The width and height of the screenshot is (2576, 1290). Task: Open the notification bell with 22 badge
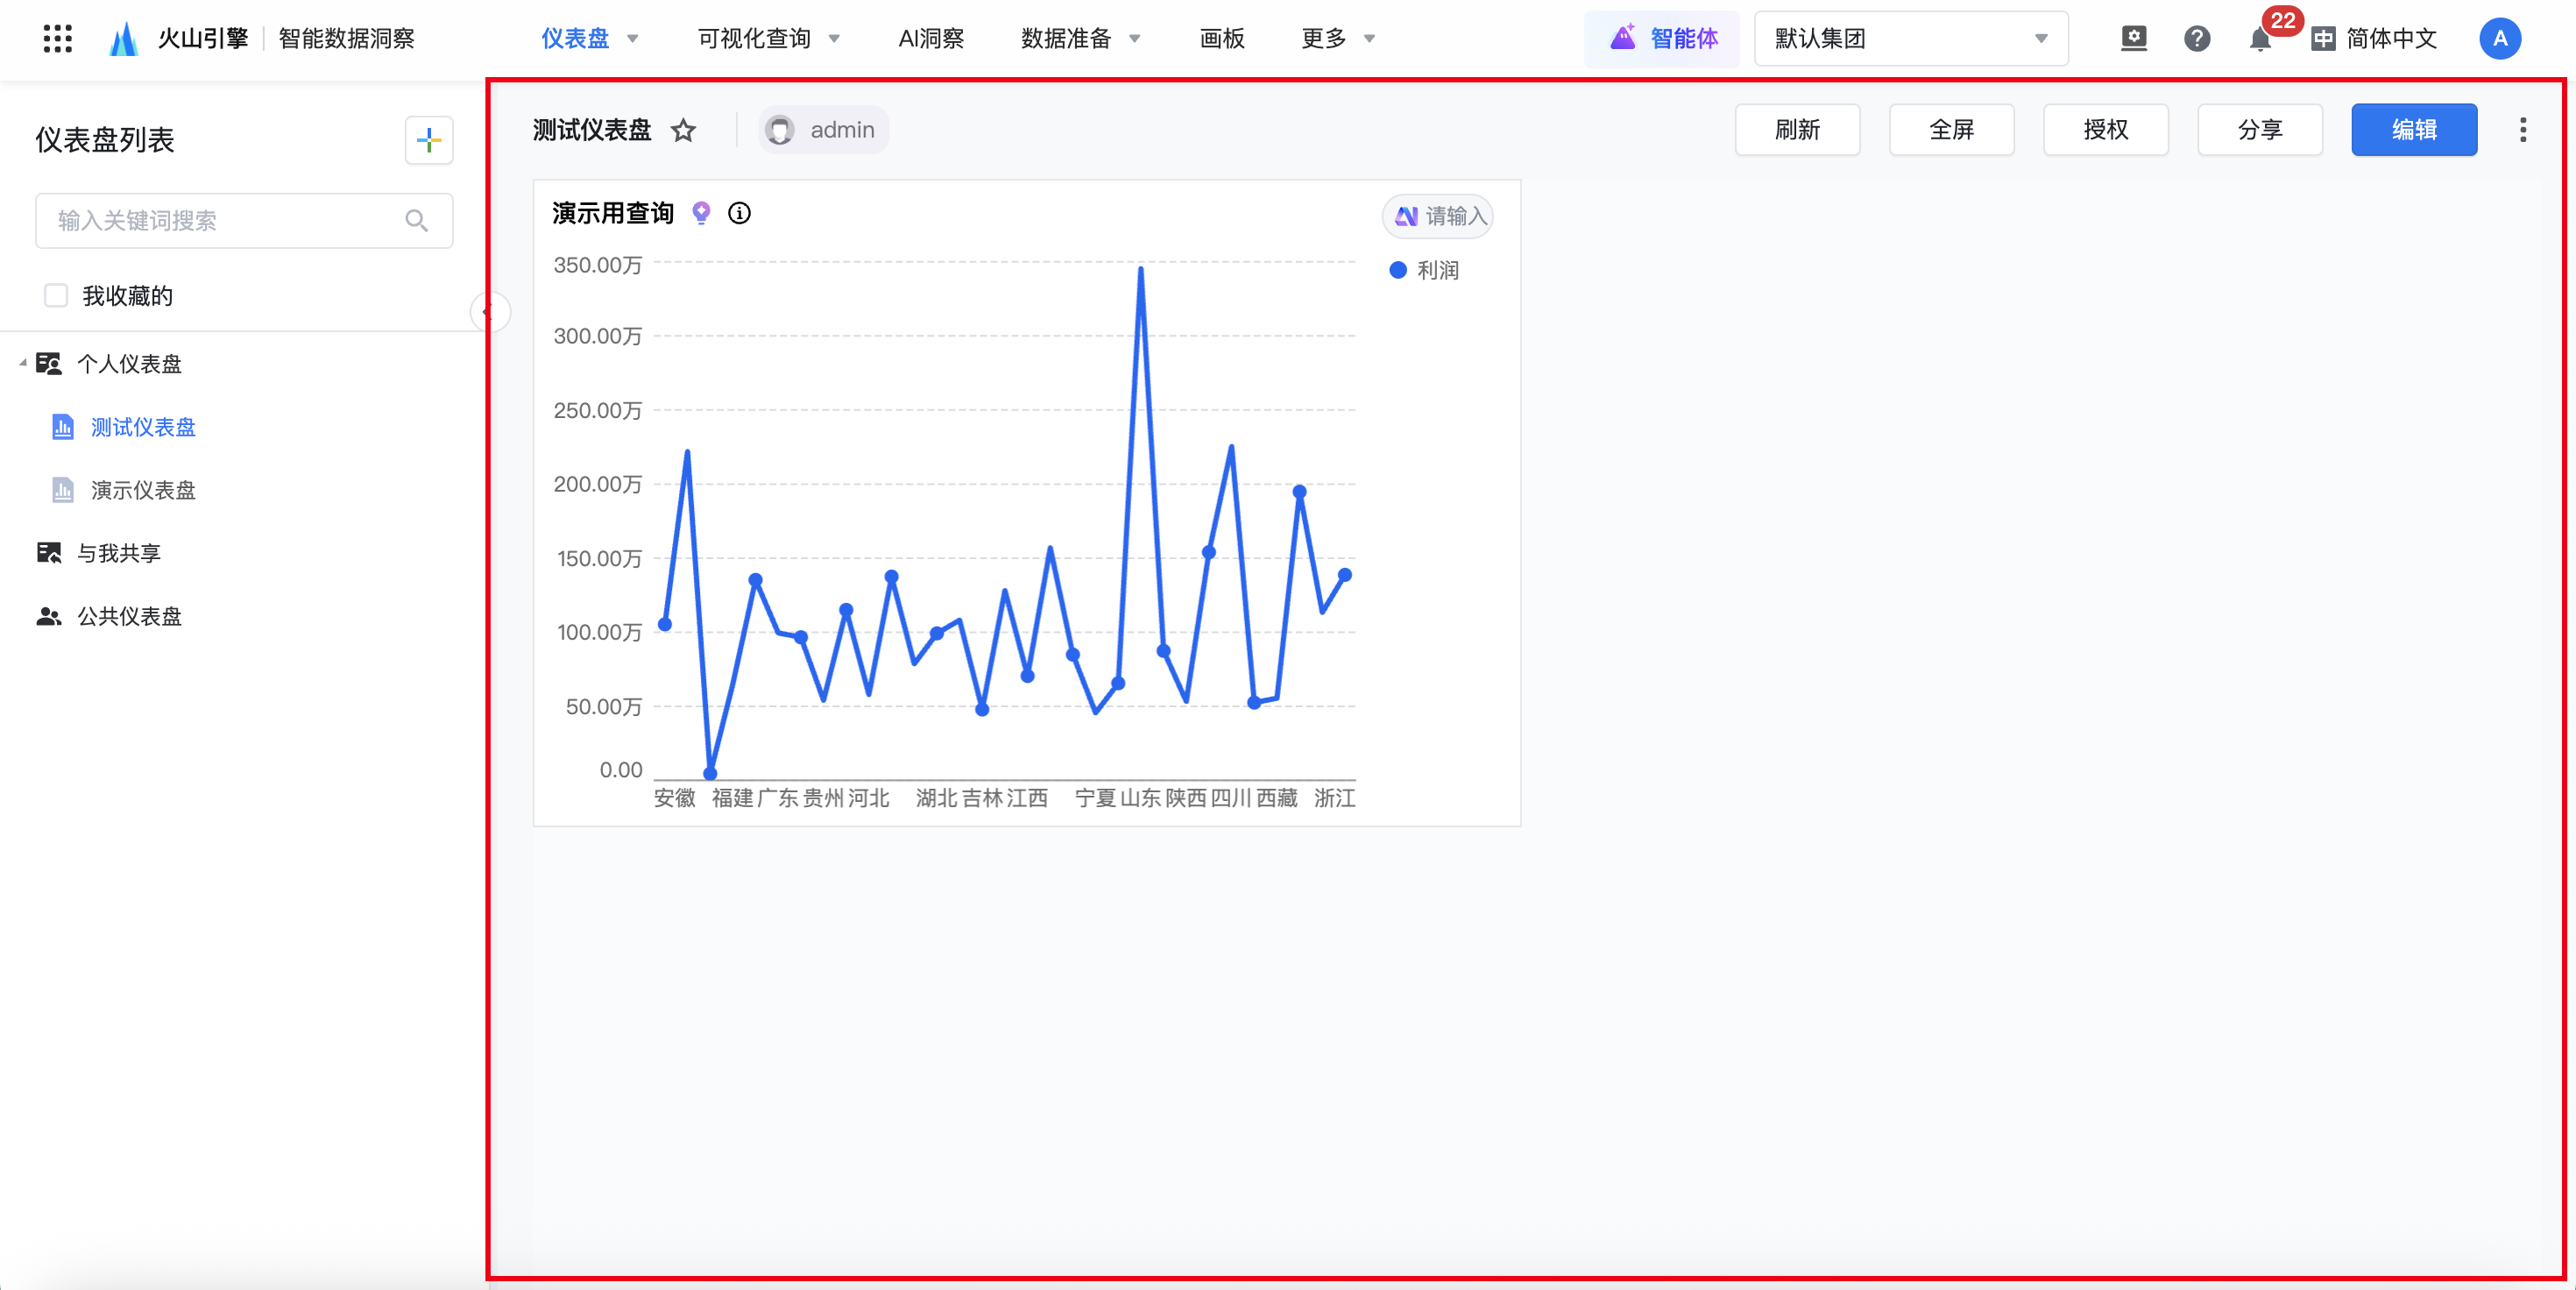(2259, 40)
